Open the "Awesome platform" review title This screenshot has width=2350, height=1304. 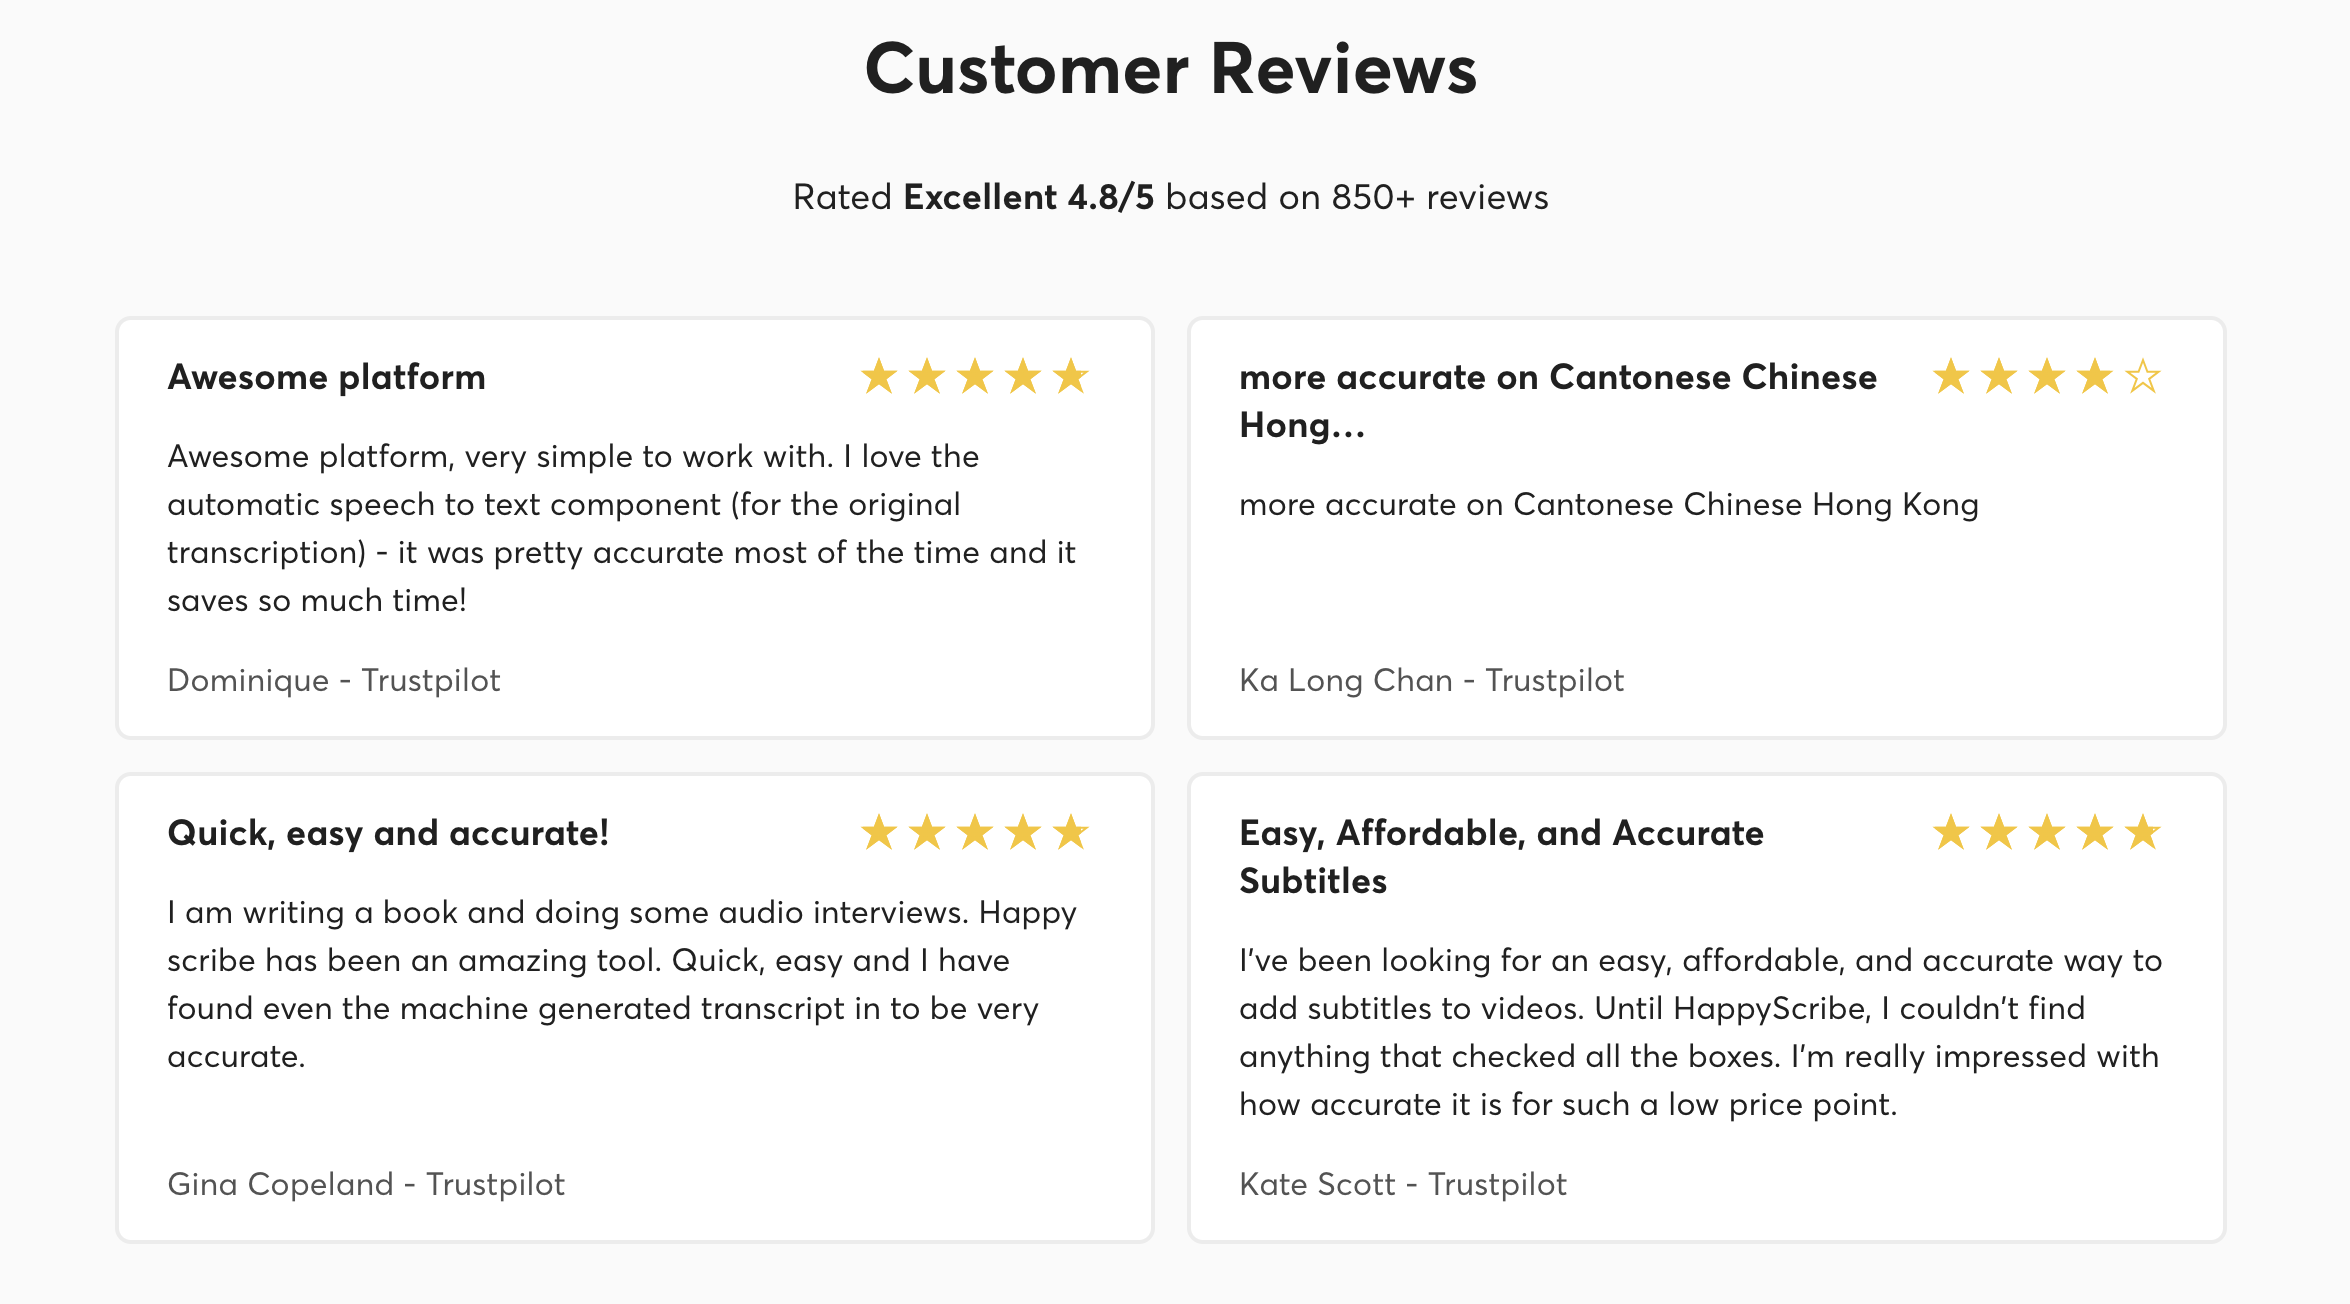click(x=326, y=377)
